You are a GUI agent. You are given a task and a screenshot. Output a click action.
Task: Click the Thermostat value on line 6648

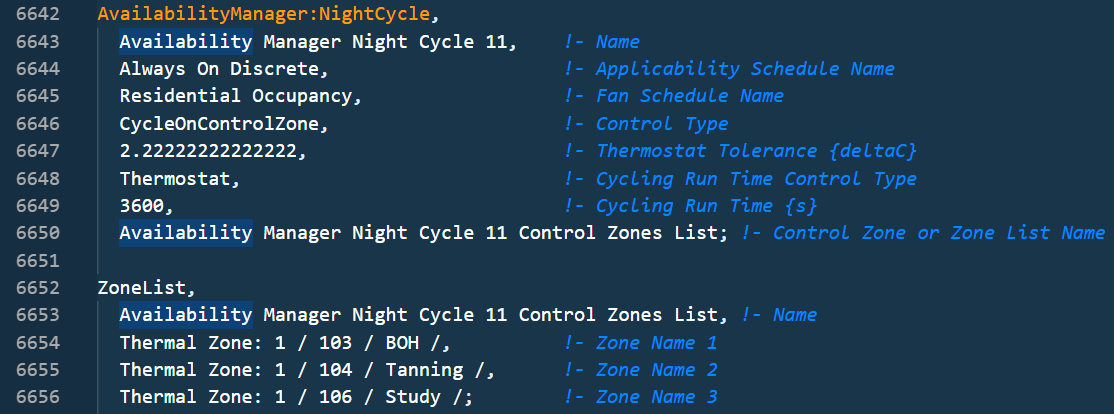(x=180, y=178)
